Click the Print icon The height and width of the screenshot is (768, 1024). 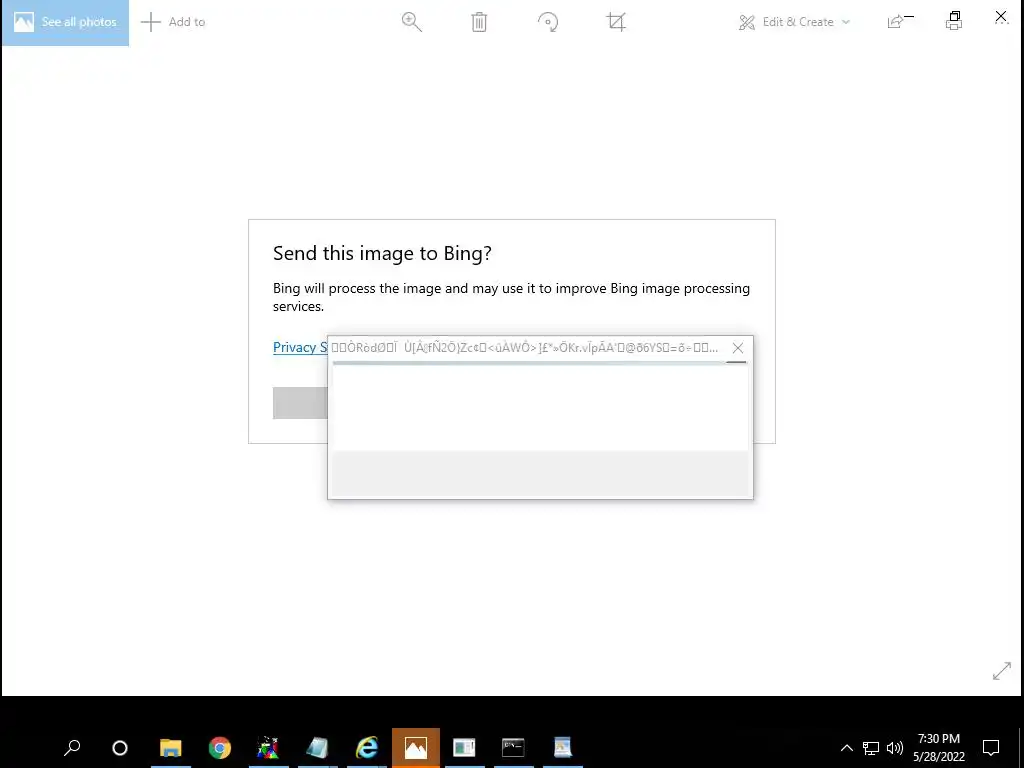pyautogui.click(x=954, y=21)
